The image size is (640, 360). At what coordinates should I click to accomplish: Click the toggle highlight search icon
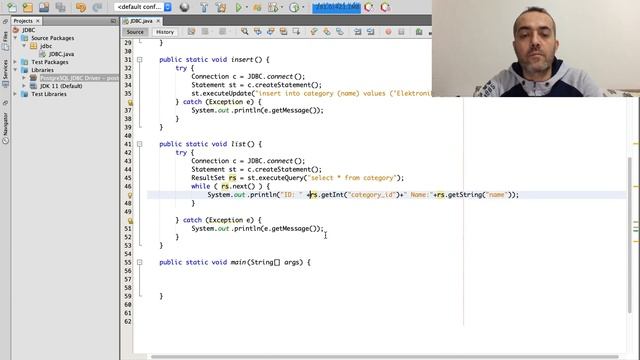click(x=283, y=31)
